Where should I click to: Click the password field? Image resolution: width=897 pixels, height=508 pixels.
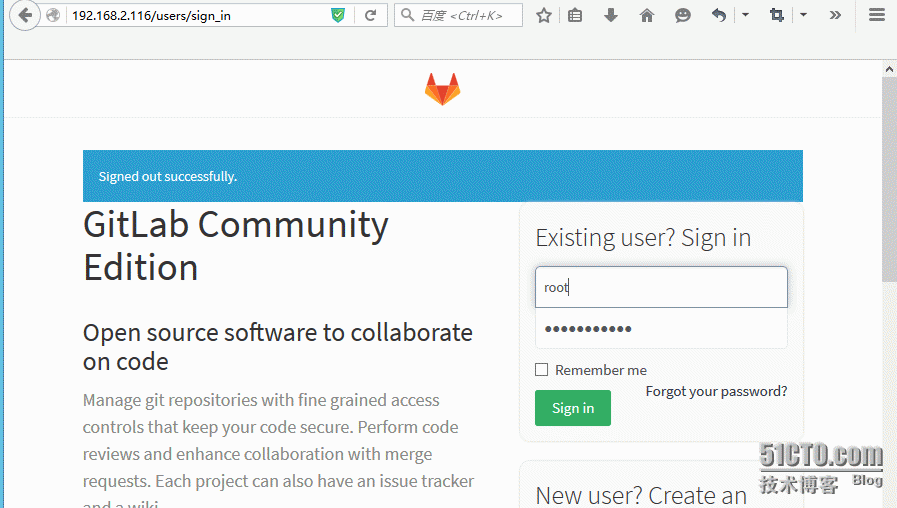tap(661, 329)
